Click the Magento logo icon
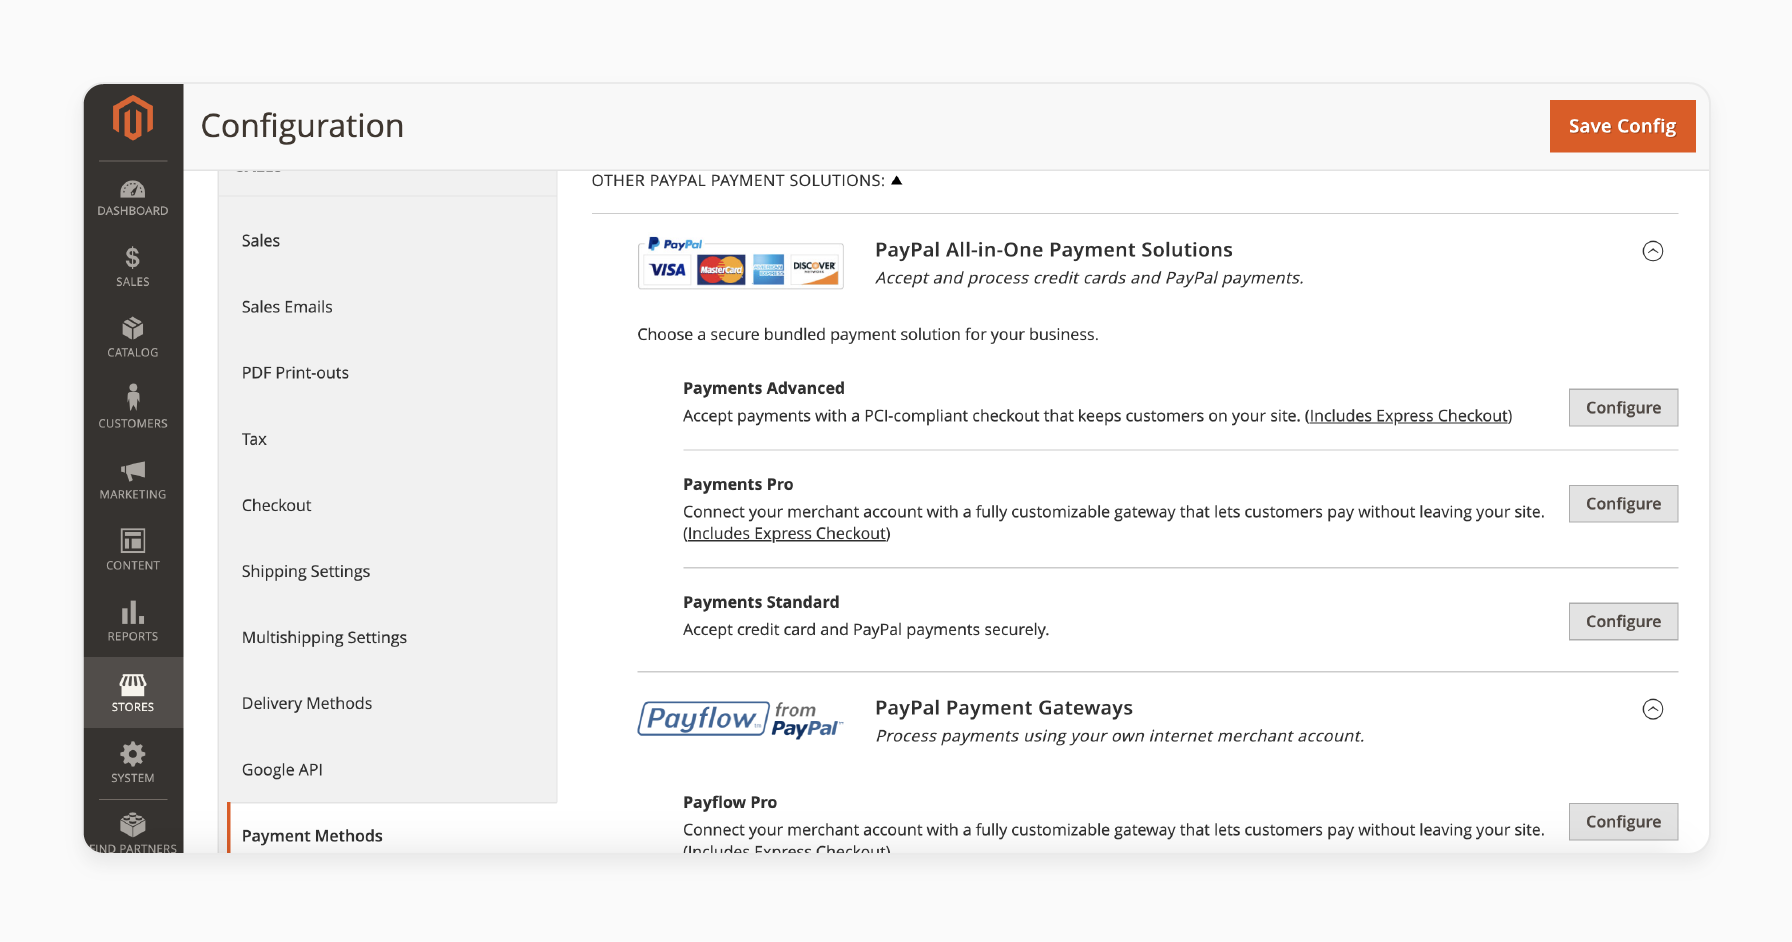This screenshot has width=1792, height=942. pyautogui.click(x=133, y=118)
